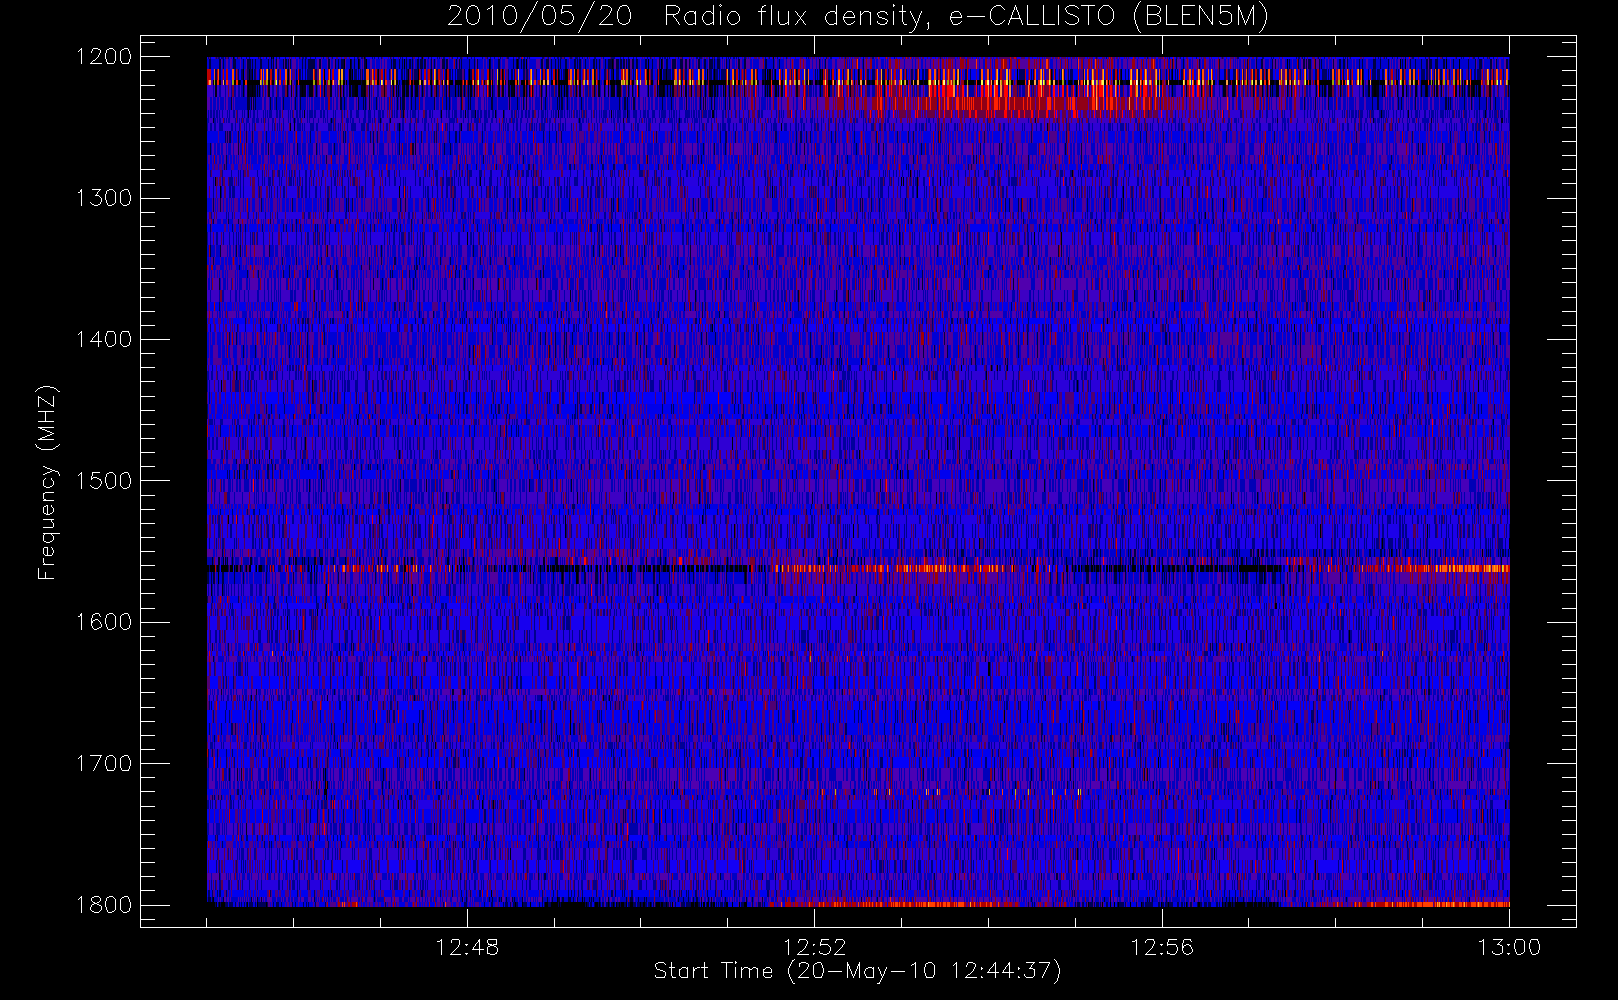This screenshot has width=1618, height=1000.
Task: Click the 1600 frequency tick label
Action: (x=104, y=622)
